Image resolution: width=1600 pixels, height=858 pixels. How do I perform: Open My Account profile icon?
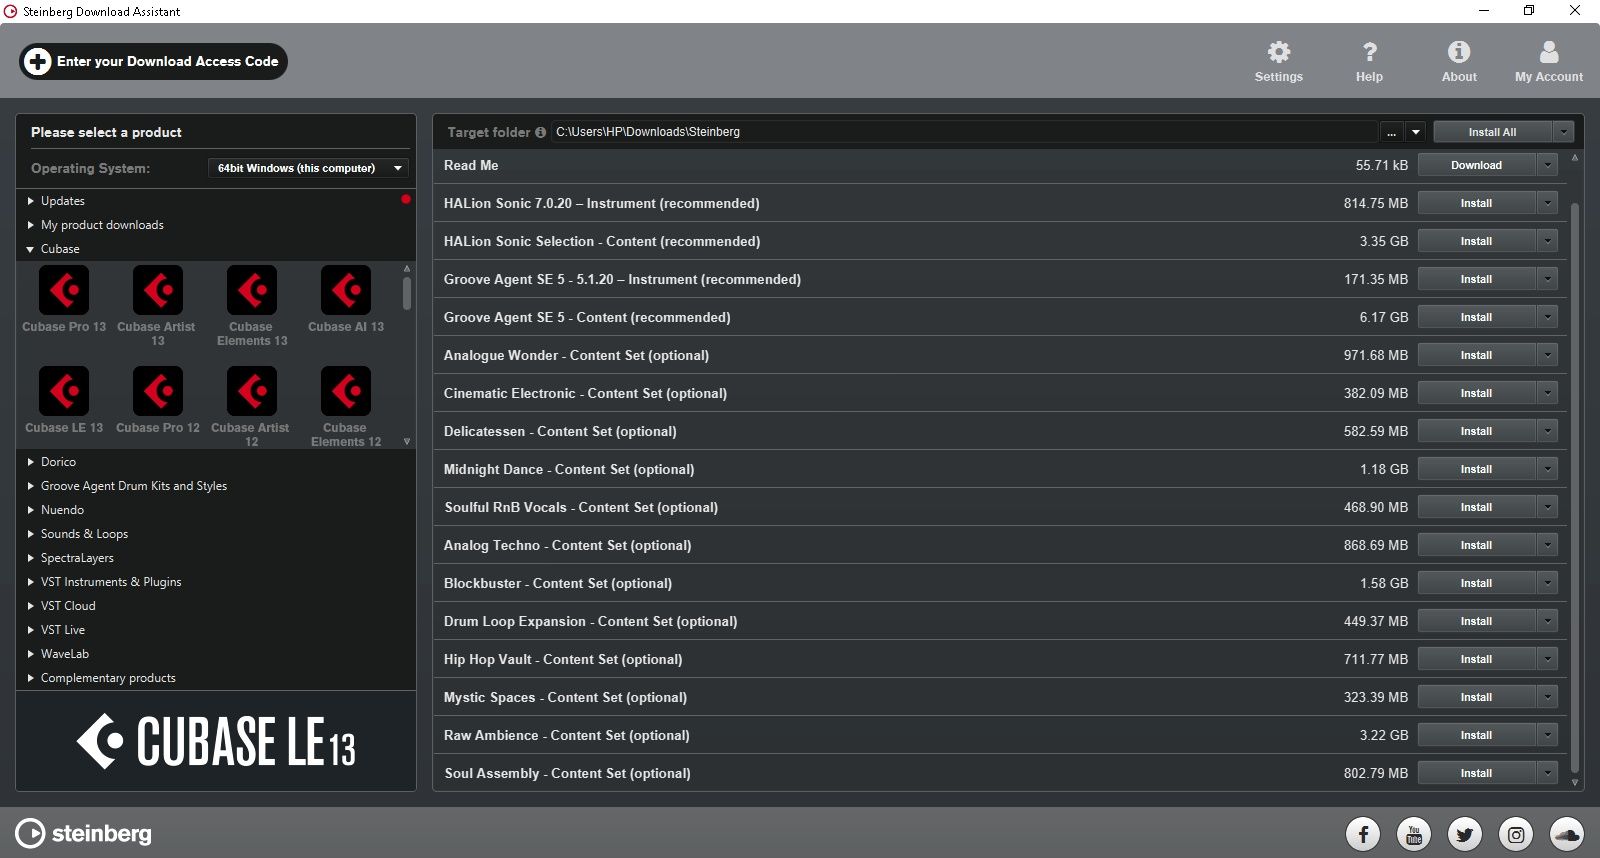coord(1548,61)
